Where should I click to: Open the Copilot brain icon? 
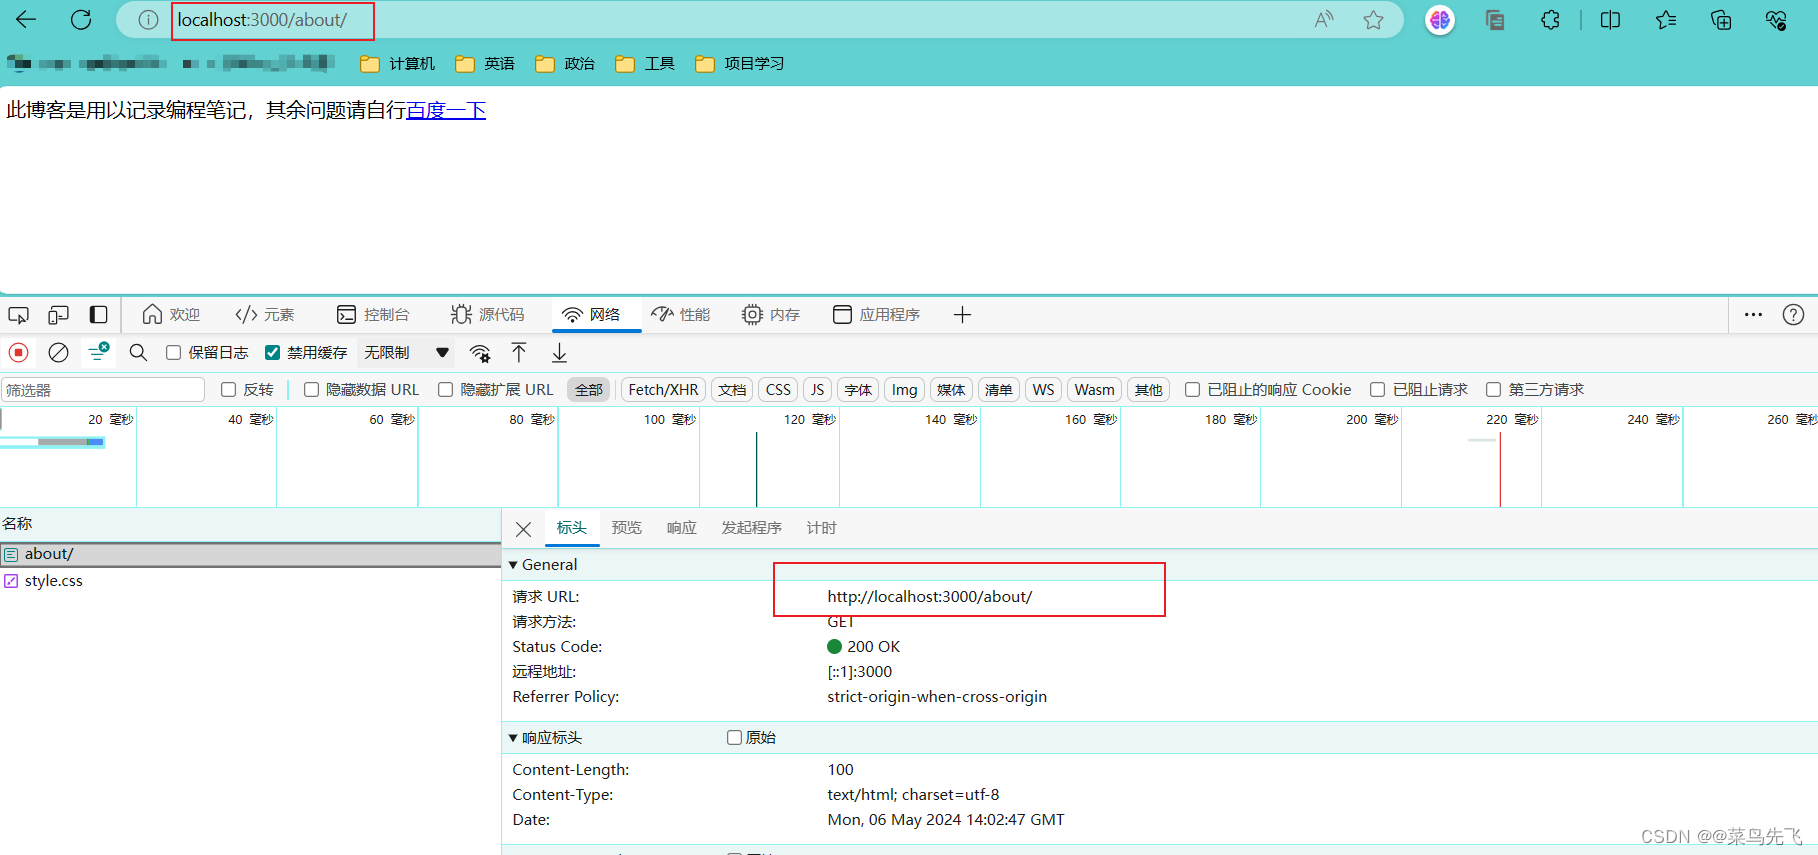(1440, 19)
